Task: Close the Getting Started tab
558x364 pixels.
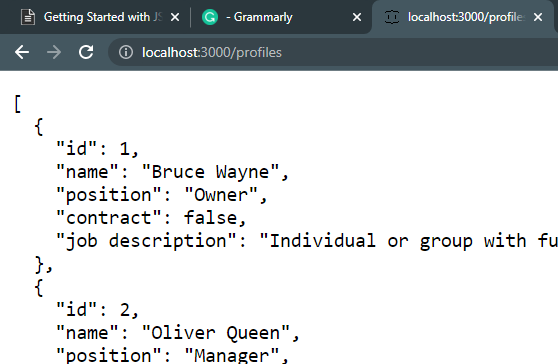Action: click(x=175, y=17)
